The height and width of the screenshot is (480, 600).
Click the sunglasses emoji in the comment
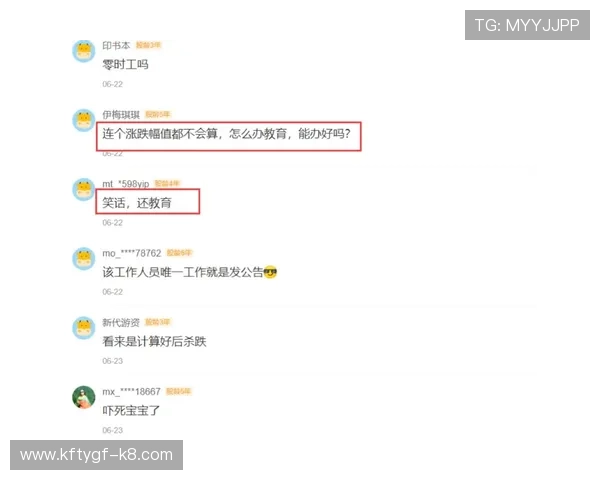(271, 272)
